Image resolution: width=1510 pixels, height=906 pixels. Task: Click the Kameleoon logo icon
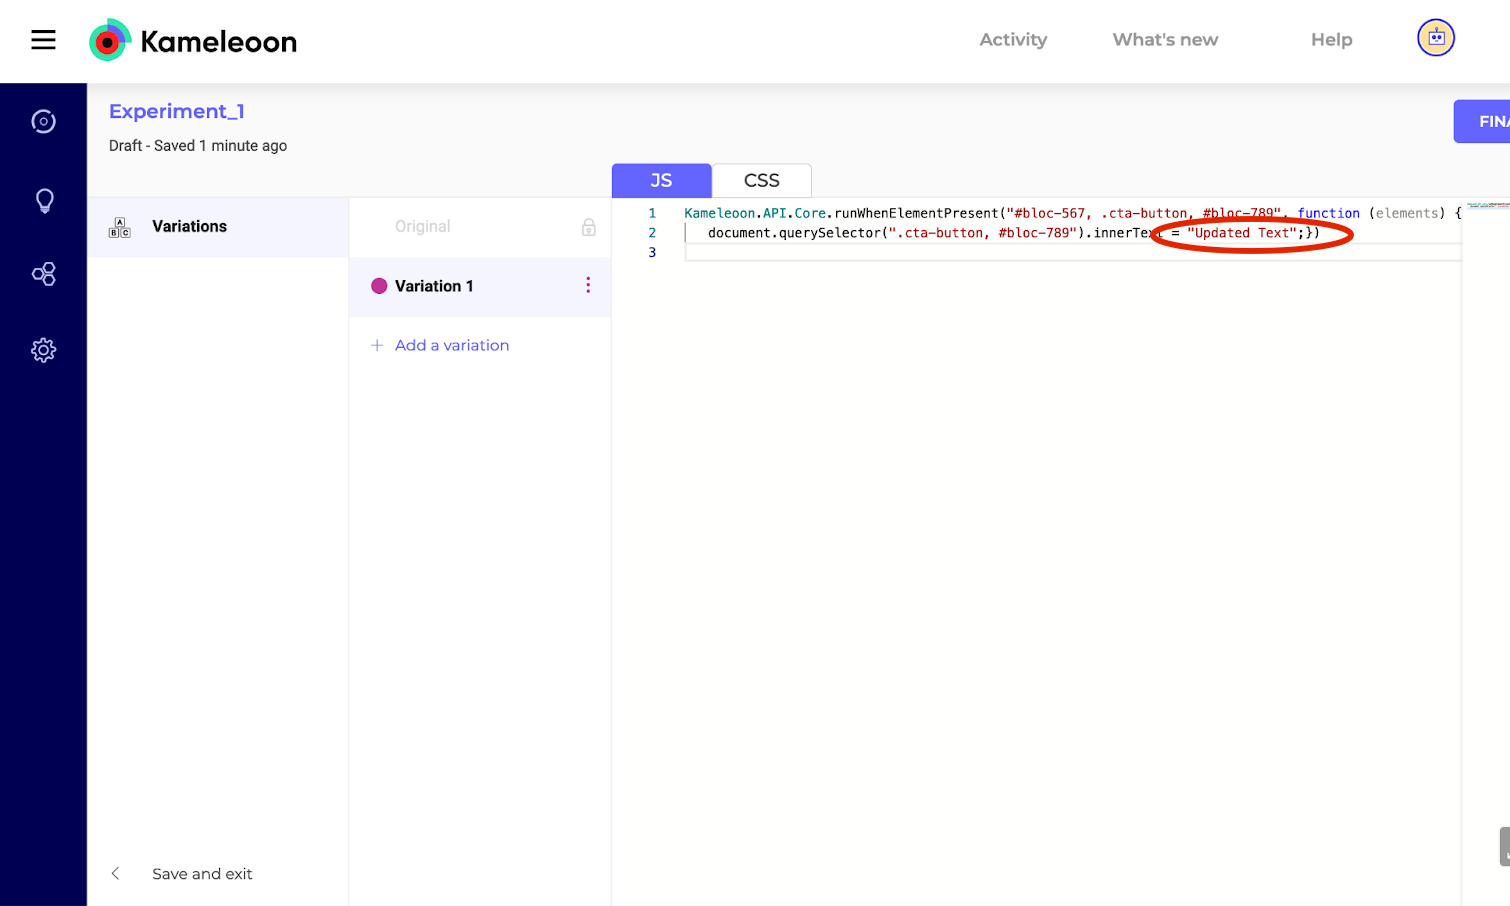click(109, 41)
